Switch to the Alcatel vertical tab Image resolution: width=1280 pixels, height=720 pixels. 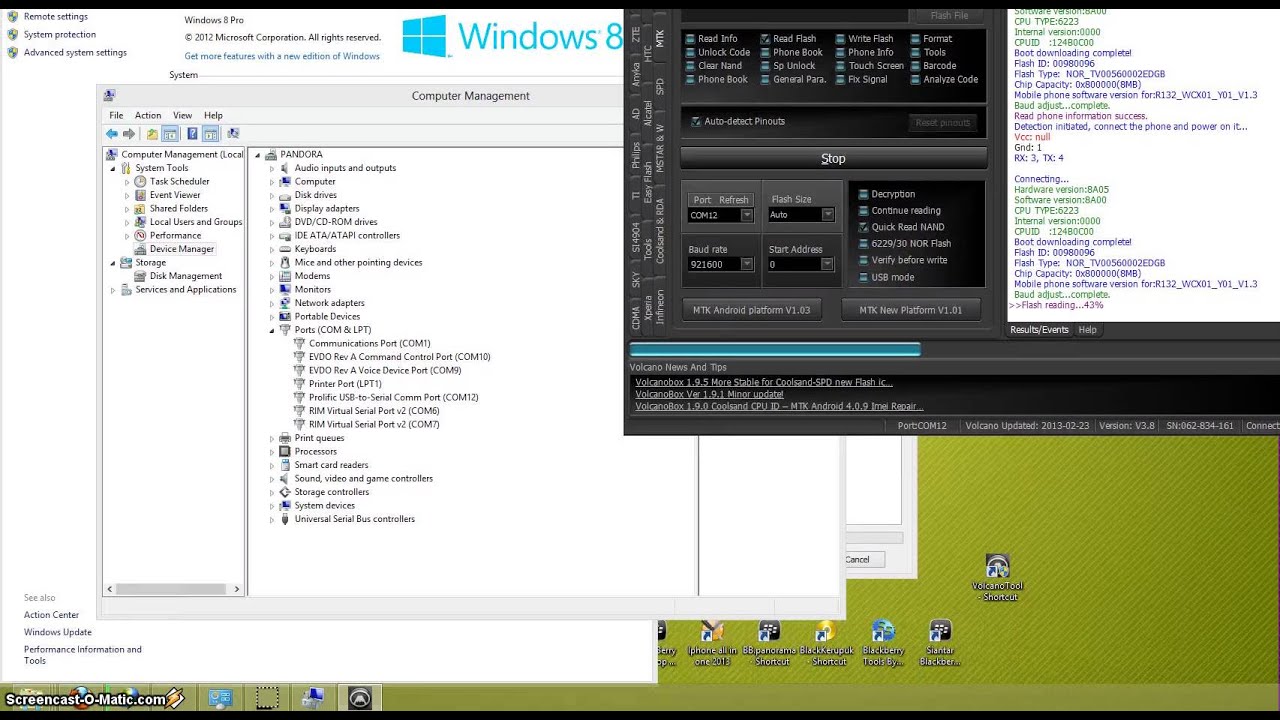click(647, 113)
